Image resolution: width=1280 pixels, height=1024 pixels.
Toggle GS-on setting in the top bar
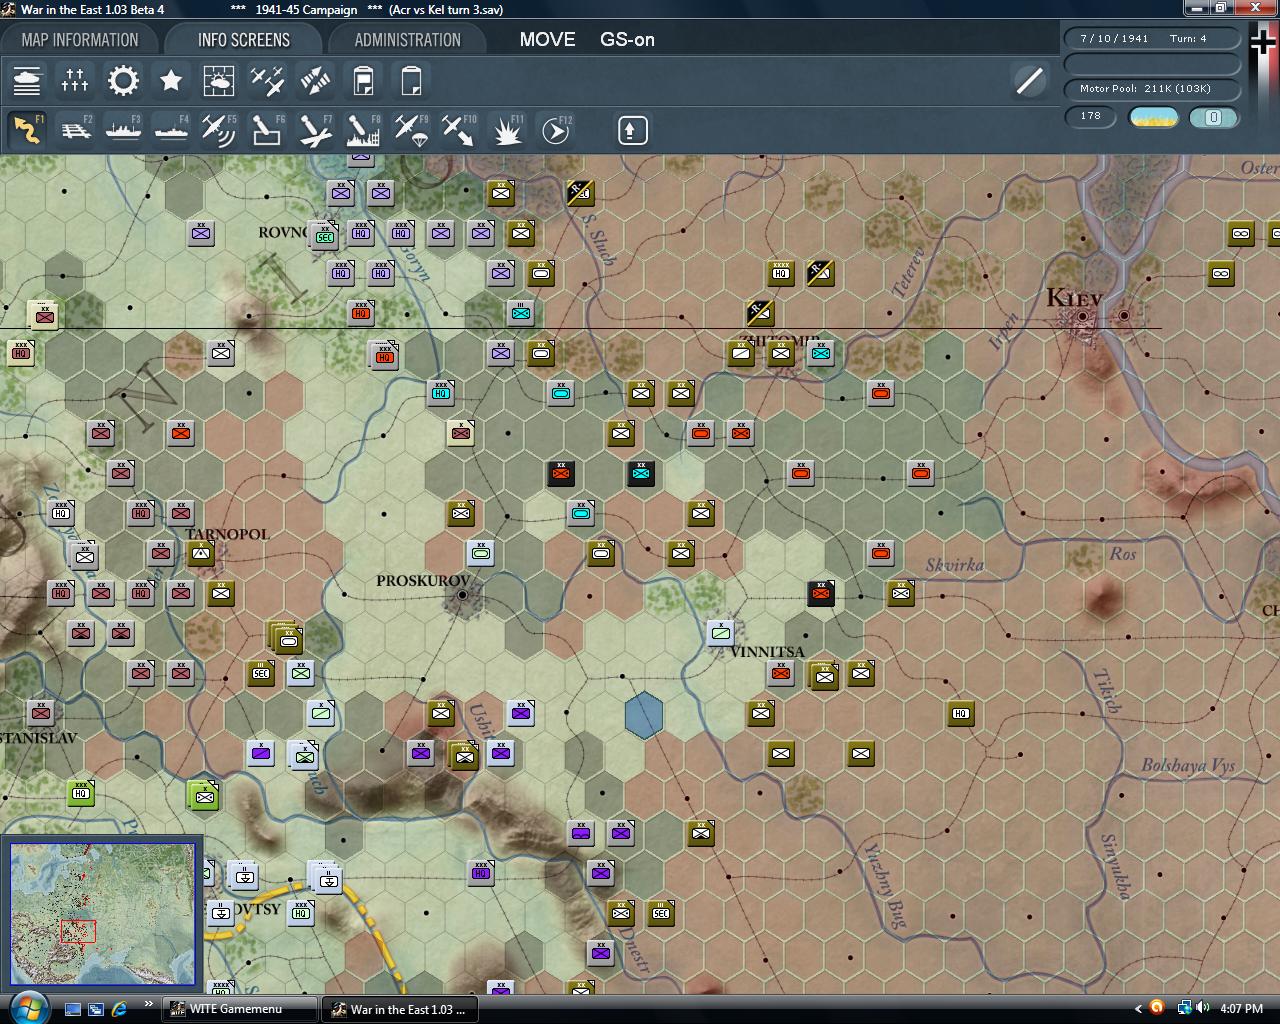626,40
